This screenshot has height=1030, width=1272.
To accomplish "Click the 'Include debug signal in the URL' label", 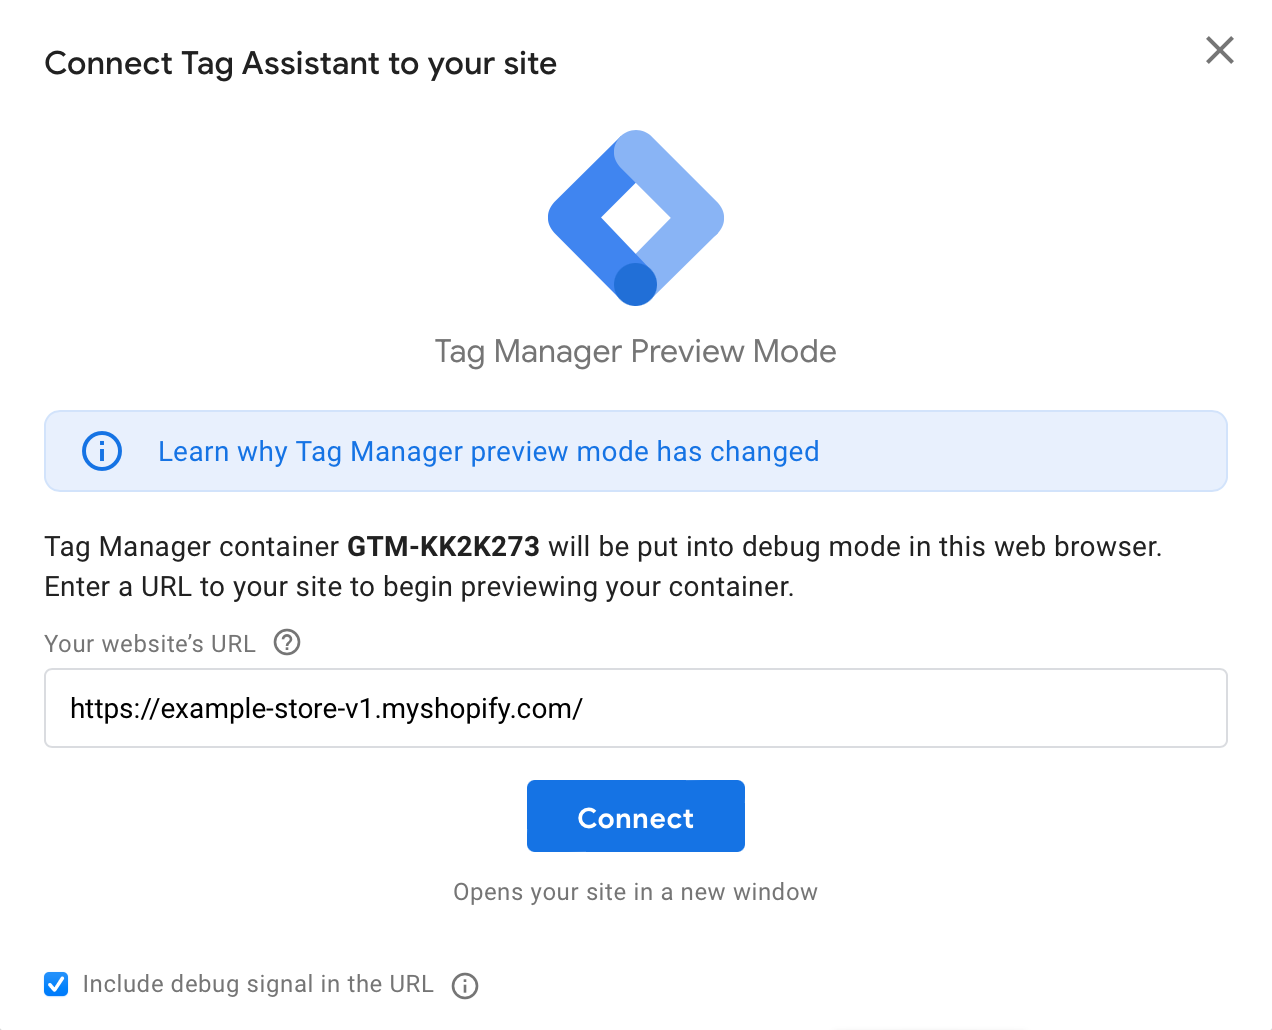I will [x=258, y=984].
